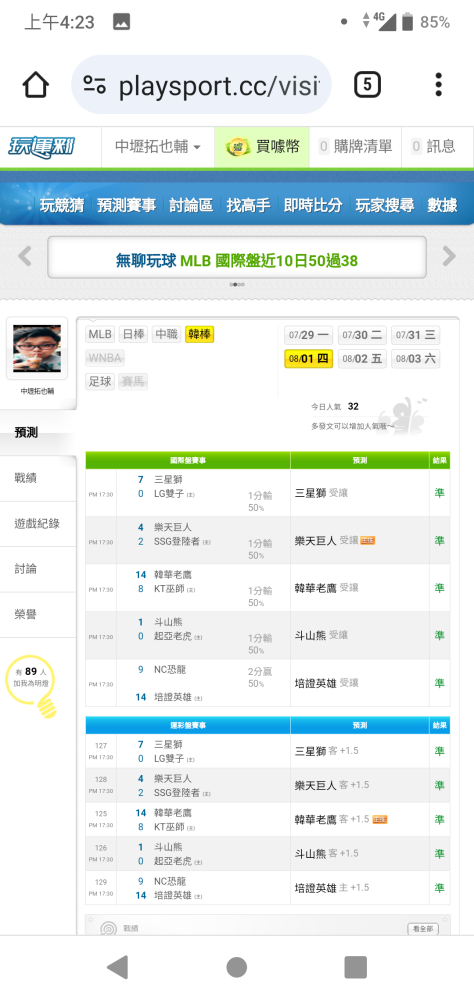Select the MLB league filter
Screen dimensions: 474x1000
(x=100, y=334)
